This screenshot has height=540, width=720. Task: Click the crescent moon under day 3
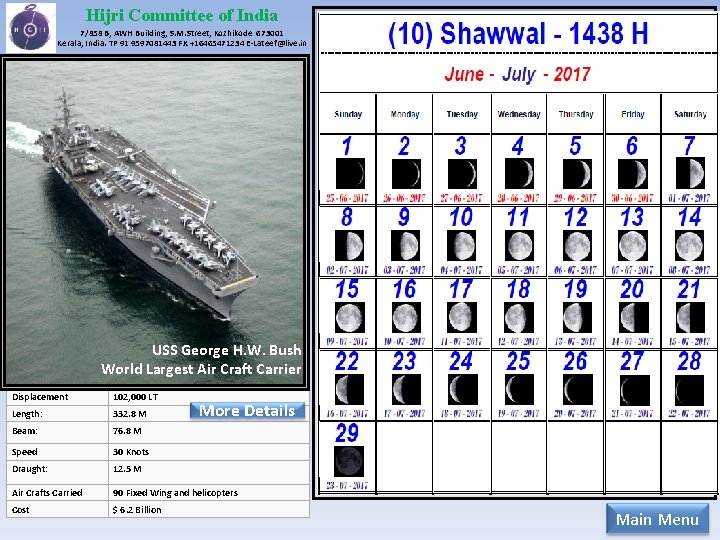(462, 174)
